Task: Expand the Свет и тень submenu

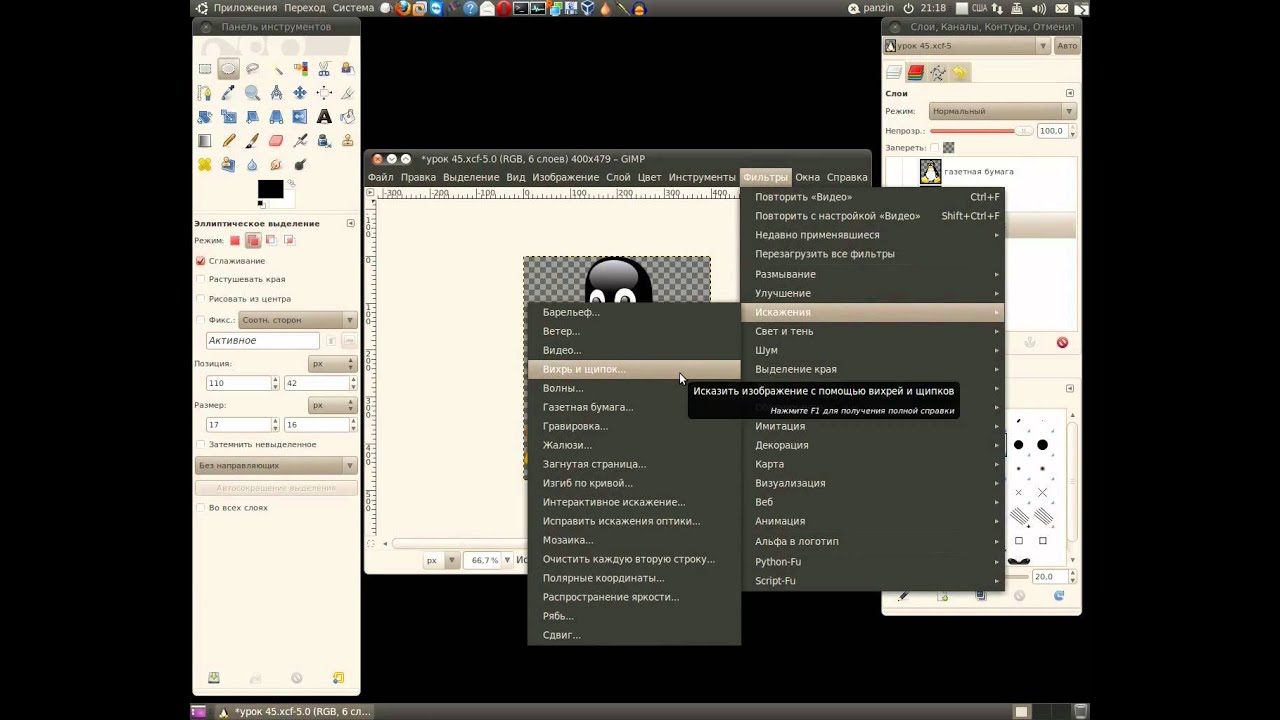Action: pyautogui.click(x=872, y=331)
